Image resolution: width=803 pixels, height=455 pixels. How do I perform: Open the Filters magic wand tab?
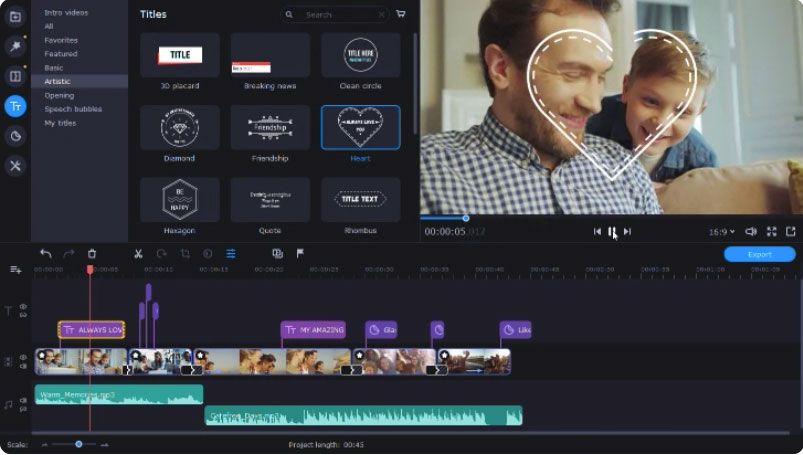pos(15,46)
